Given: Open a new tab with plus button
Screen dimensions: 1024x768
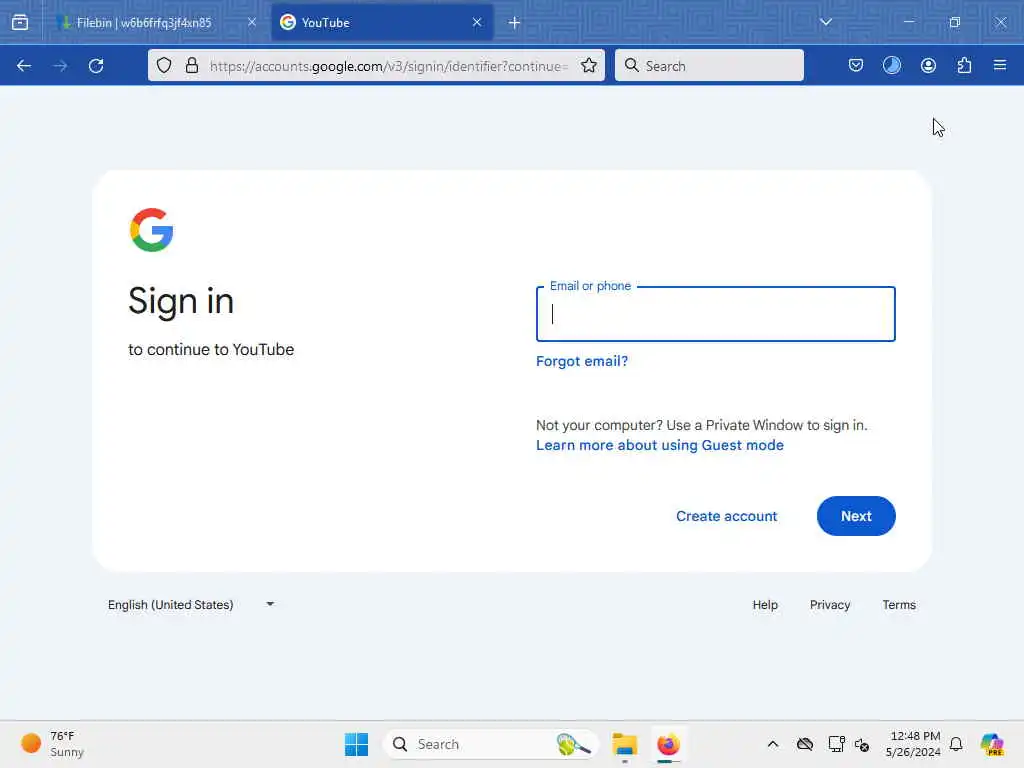Looking at the screenshot, I should (x=514, y=23).
